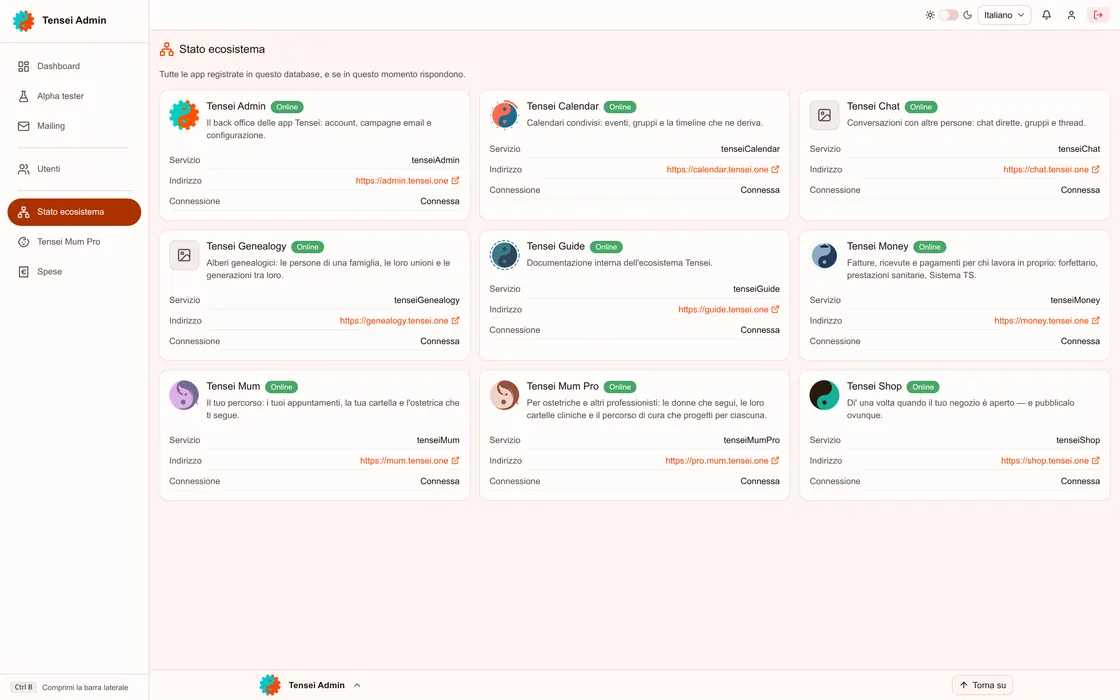Screen dimensions: 1120x700
Task: Open the https://chat.tensei.one link
Action: coord(1051,169)
